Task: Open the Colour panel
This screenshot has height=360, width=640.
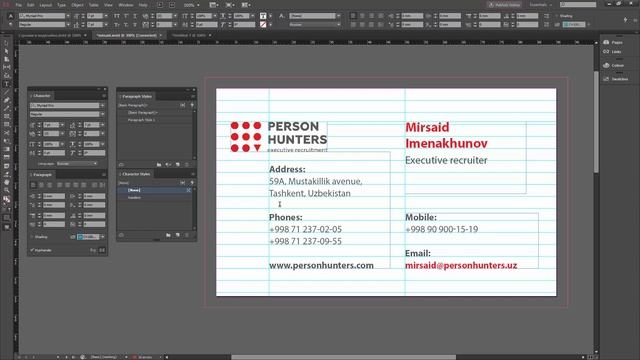Action: coord(613,65)
